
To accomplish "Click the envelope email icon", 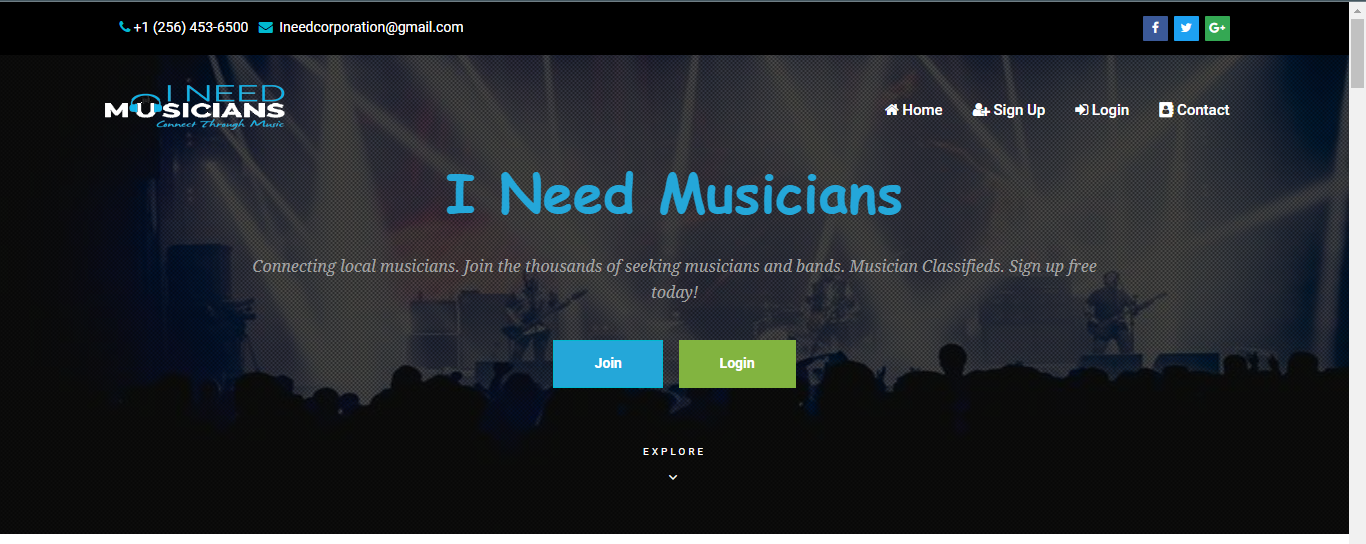I will [265, 27].
